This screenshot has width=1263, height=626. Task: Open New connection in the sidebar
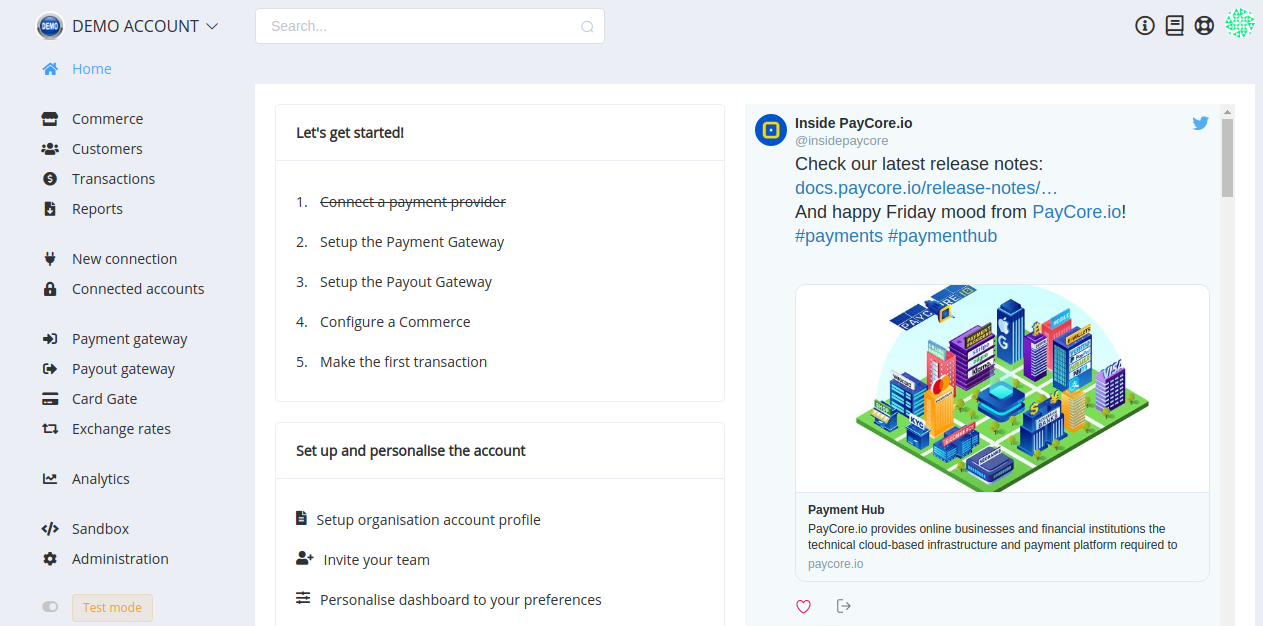124,259
